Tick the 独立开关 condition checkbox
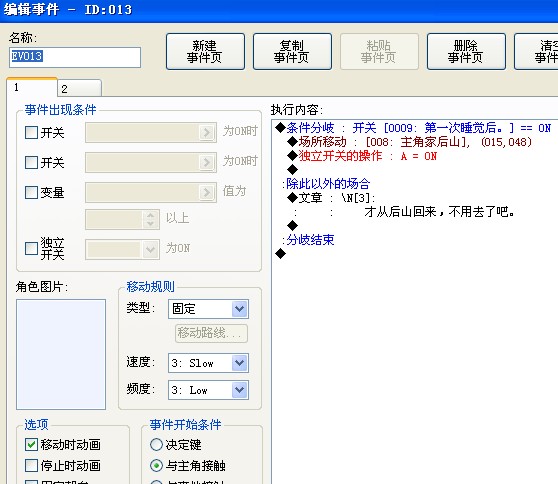Screen dimensions: 558x484 click(x=31, y=248)
